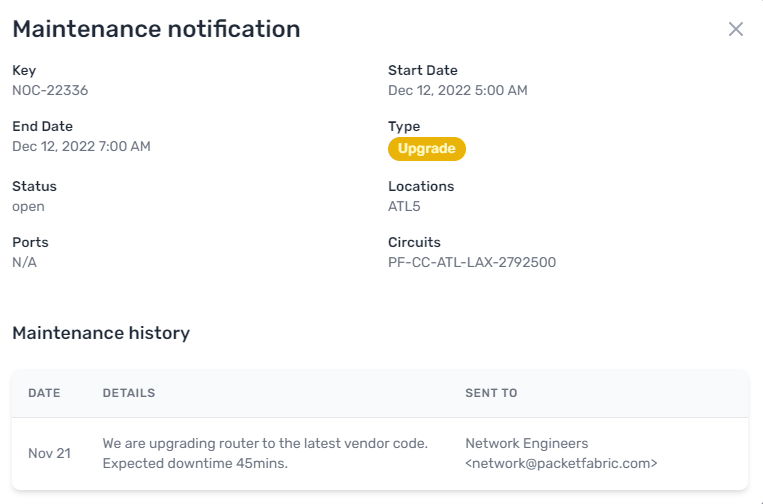The height and width of the screenshot is (504, 763).
Task: Click the network@packetfabric.com email address
Action: [561, 463]
